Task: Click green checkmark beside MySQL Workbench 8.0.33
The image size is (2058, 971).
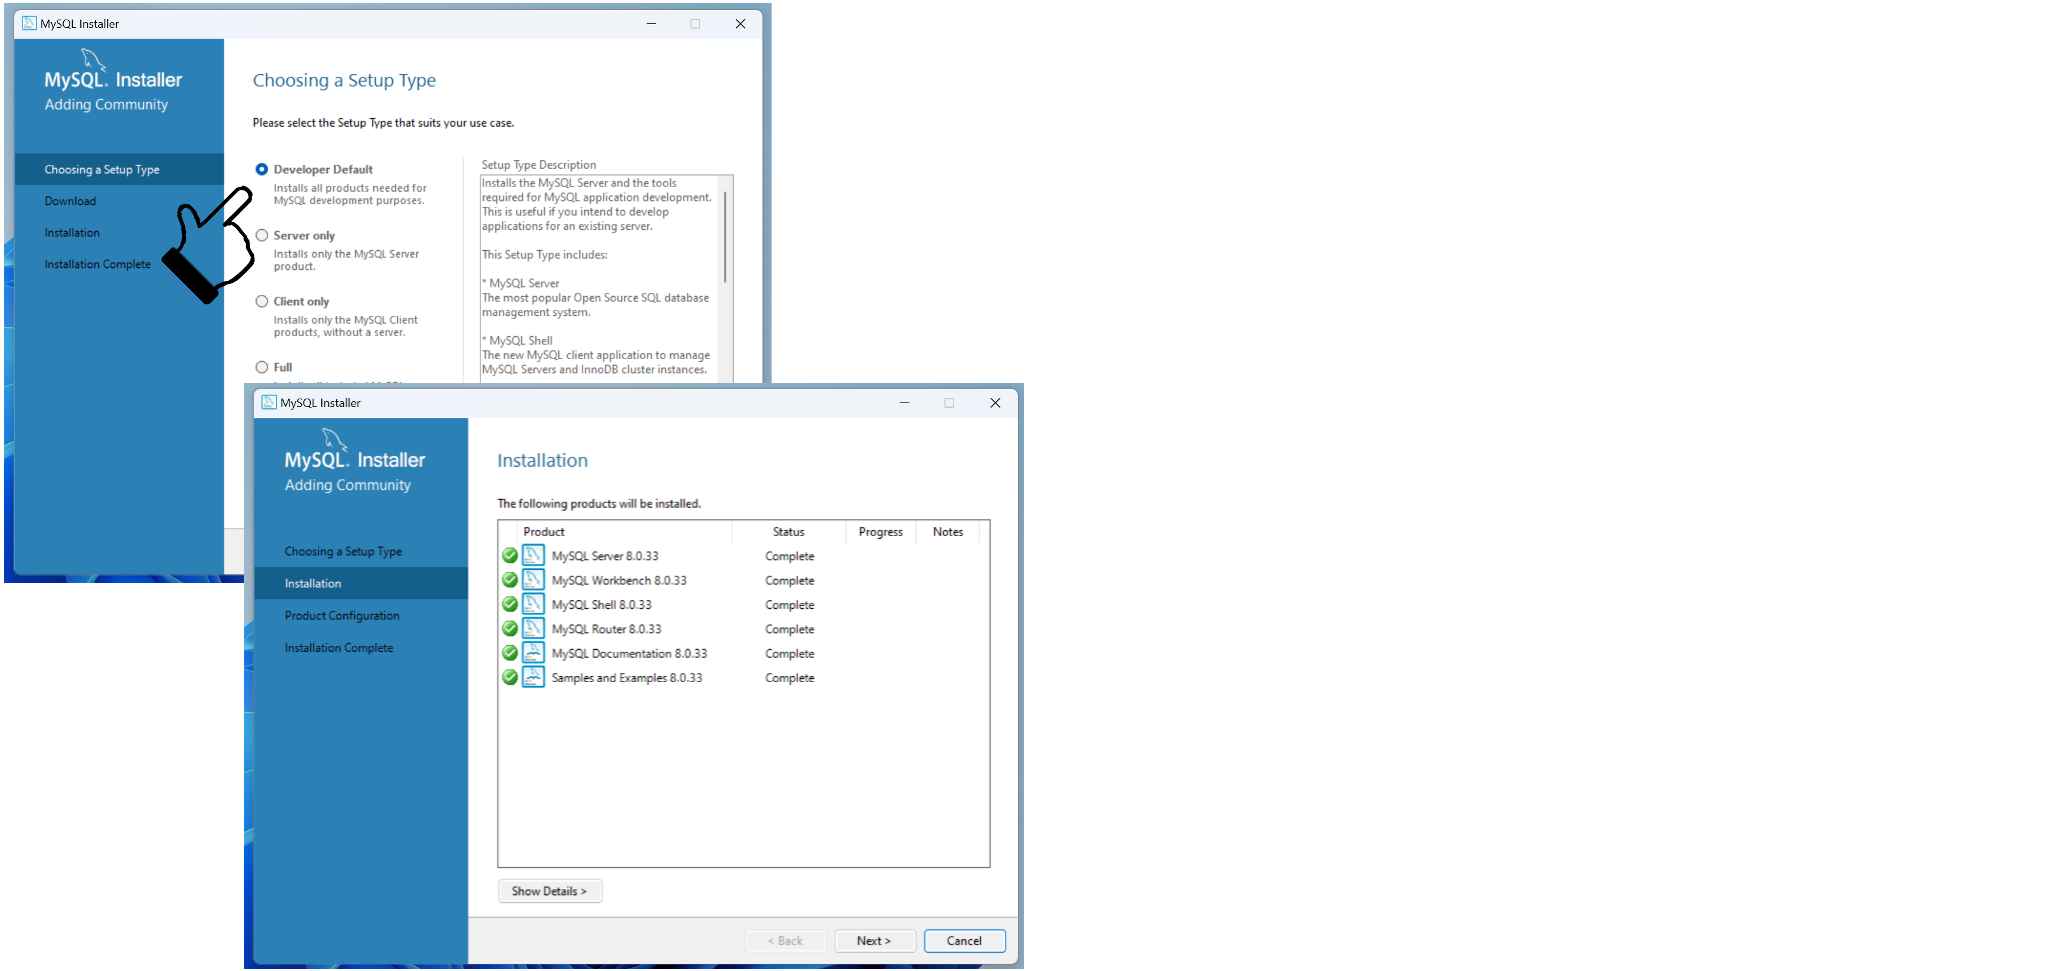Action: click(x=510, y=580)
